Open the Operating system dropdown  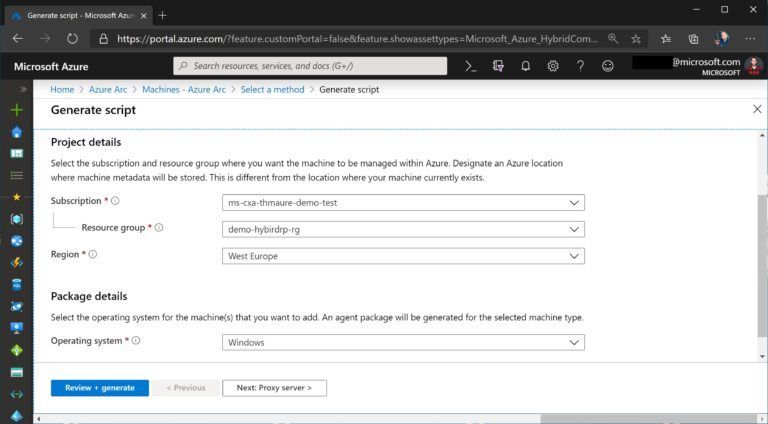tap(403, 342)
